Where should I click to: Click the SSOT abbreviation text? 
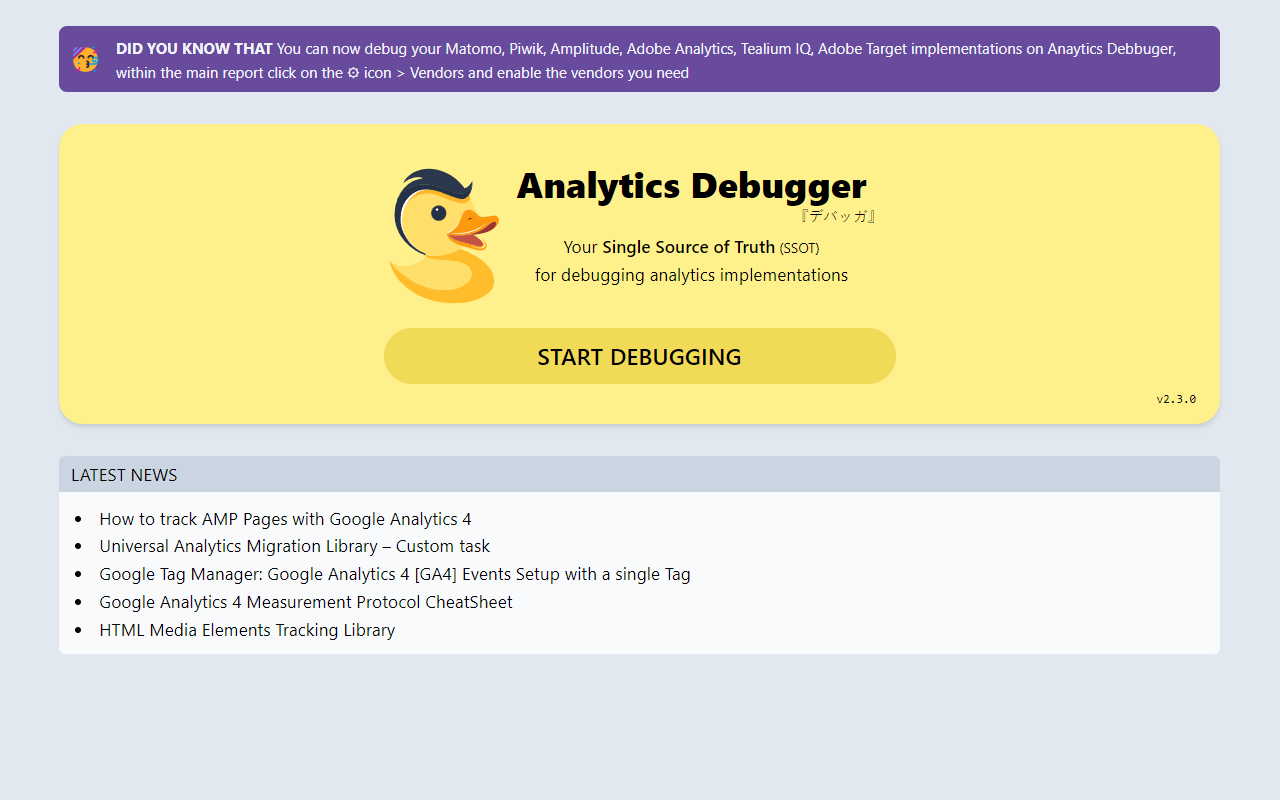click(799, 248)
